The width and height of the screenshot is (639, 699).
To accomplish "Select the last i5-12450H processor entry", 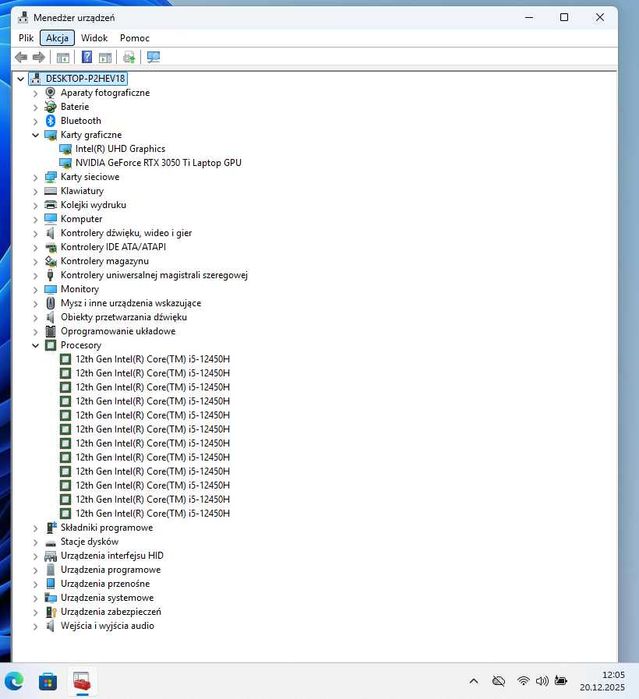I will (x=153, y=514).
